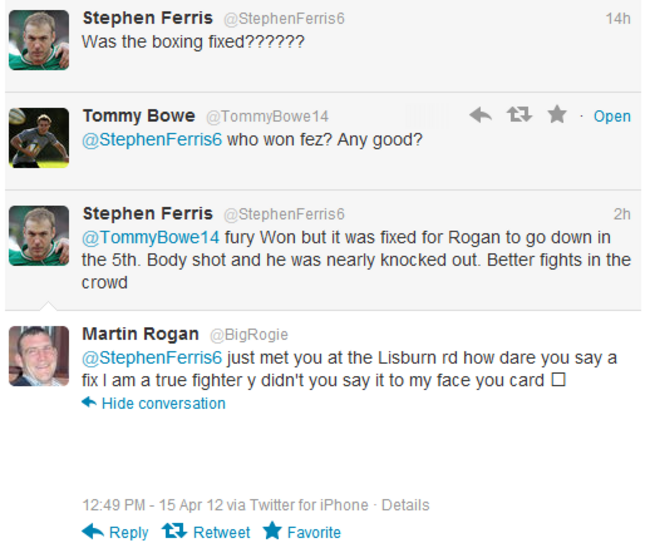The height and width of the screenshot is (548, 650).
Task: Click the Reply arrow icon below Martin Rogan's tweet
Action: click(92, 531)
